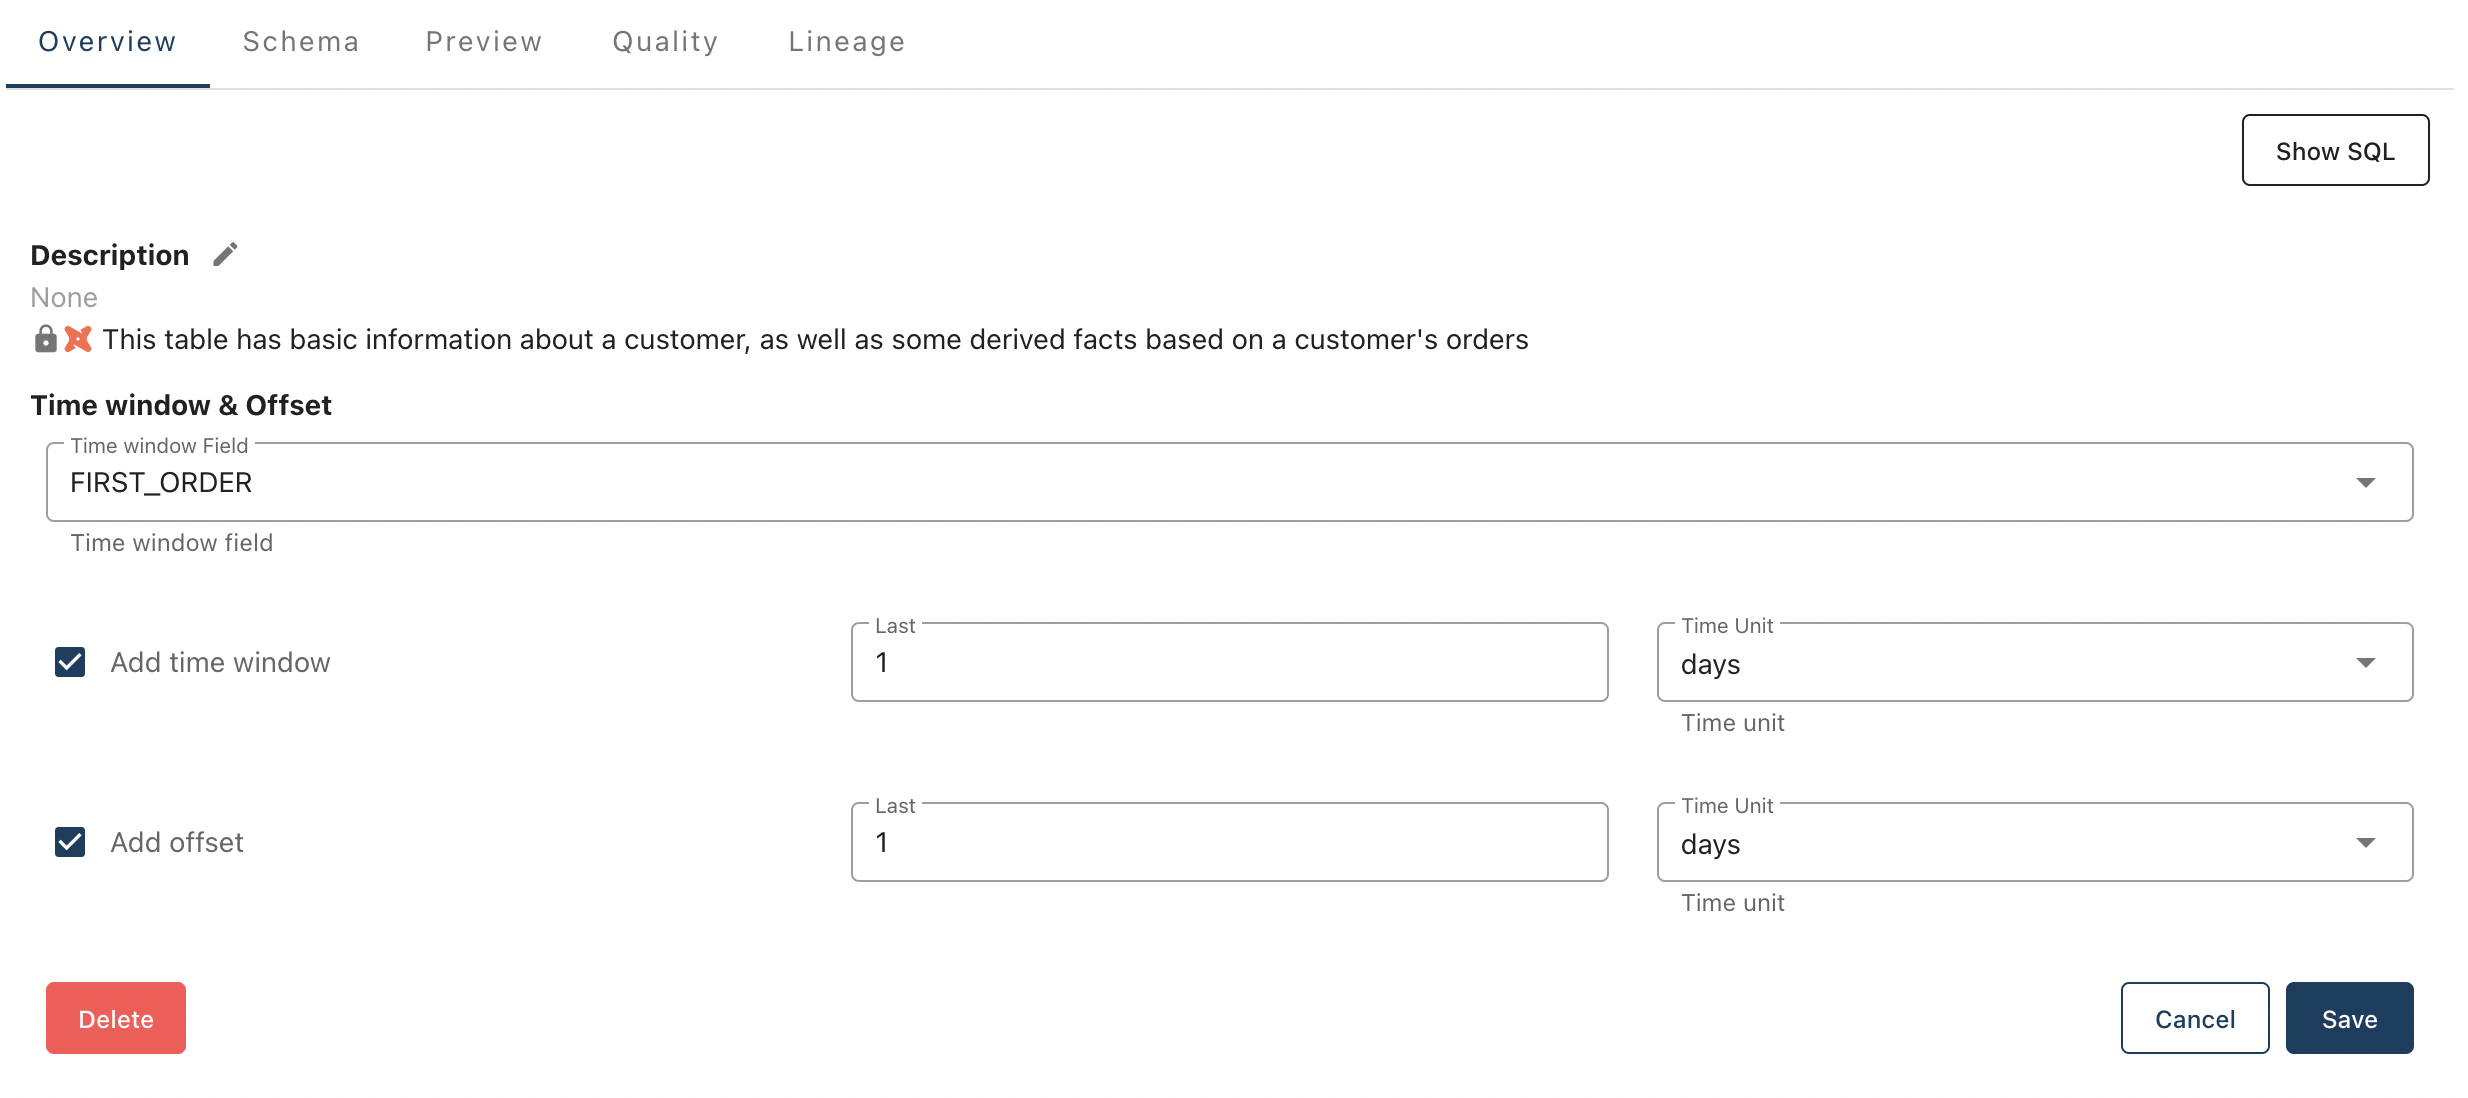Expand the offset Time Unit dropdown
Image resolution: width=2468 pixels, height=1098 pixels.
pyautogui.click(x=2034, y=843)
